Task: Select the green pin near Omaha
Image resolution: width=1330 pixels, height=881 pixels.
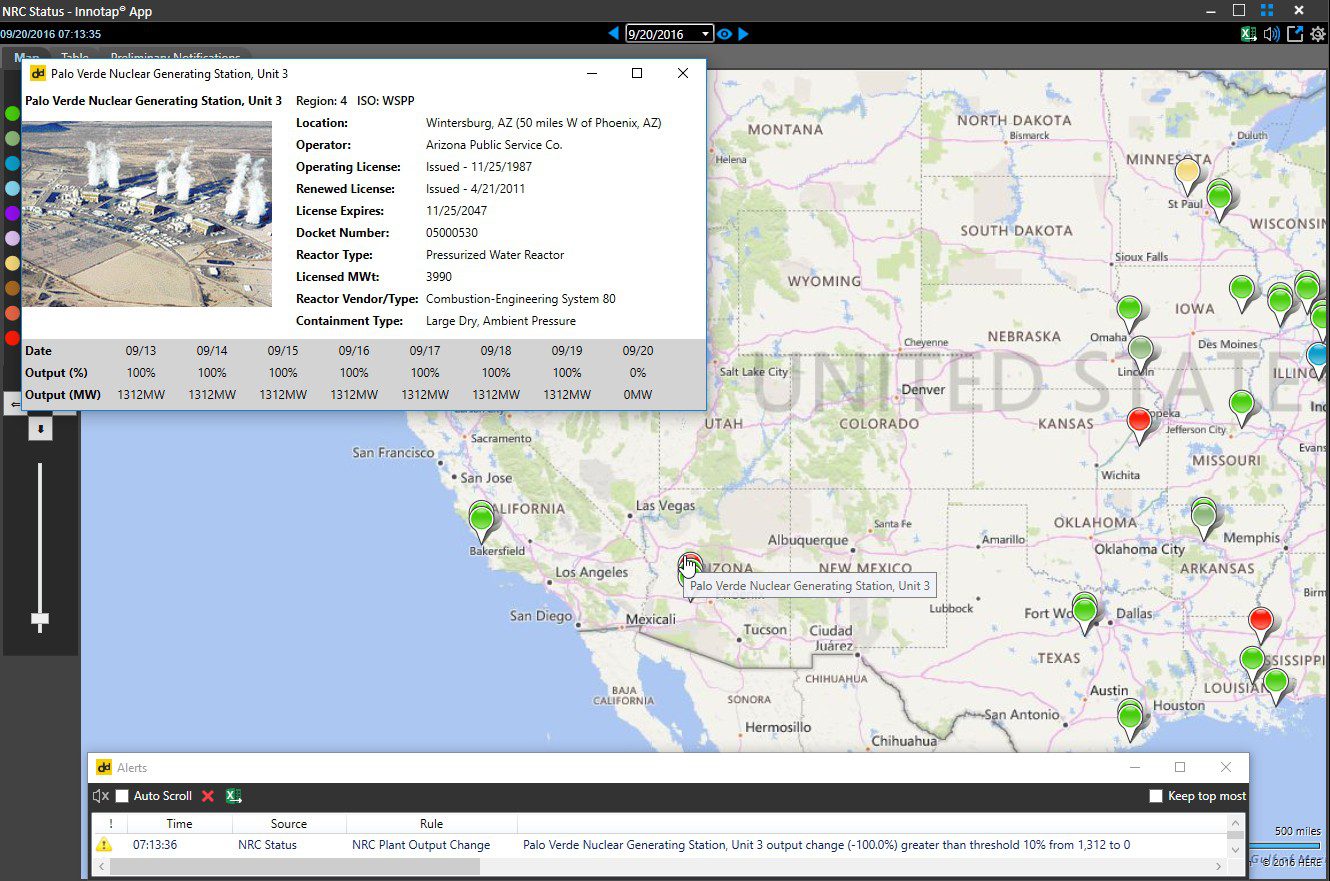Action: pyautogui.click(x=1129, y=313)
